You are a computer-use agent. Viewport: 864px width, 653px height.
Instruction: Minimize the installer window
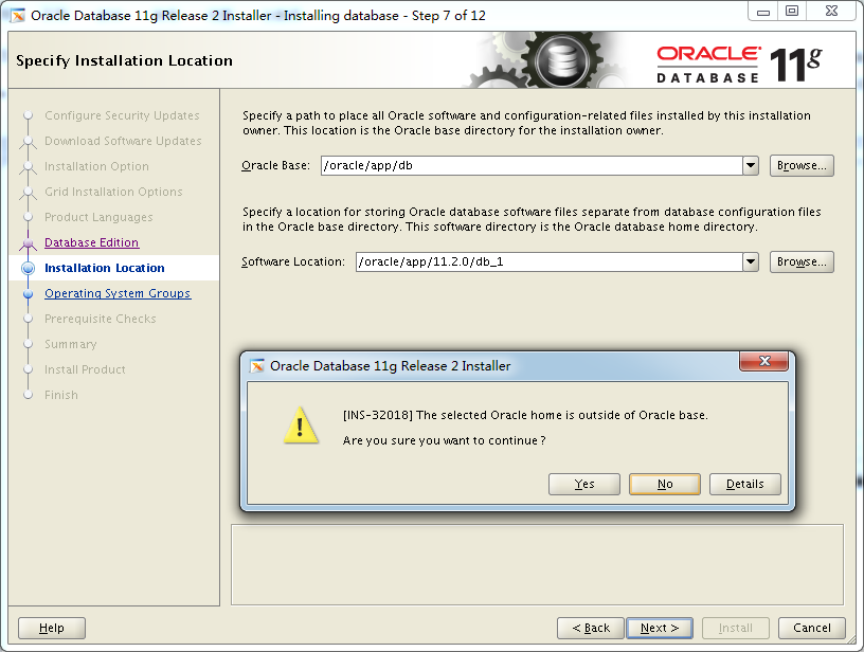coord(763,12)
